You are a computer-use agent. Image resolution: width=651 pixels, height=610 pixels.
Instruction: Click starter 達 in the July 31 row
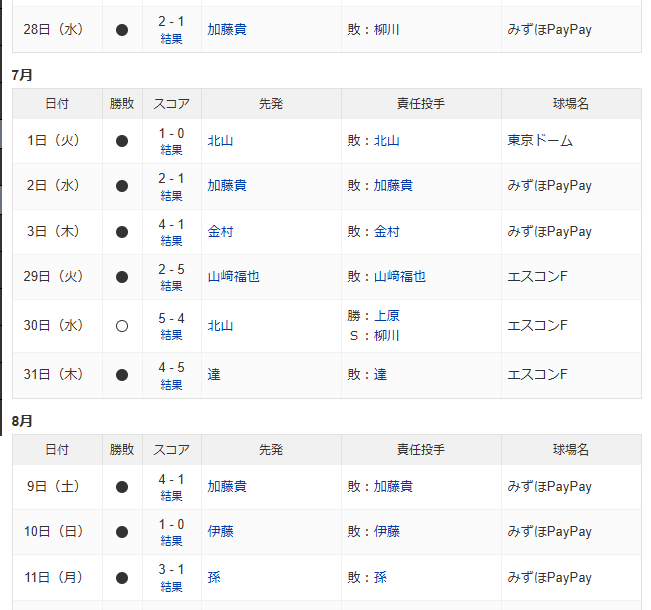pyautogui.click(x=214, y=374)
